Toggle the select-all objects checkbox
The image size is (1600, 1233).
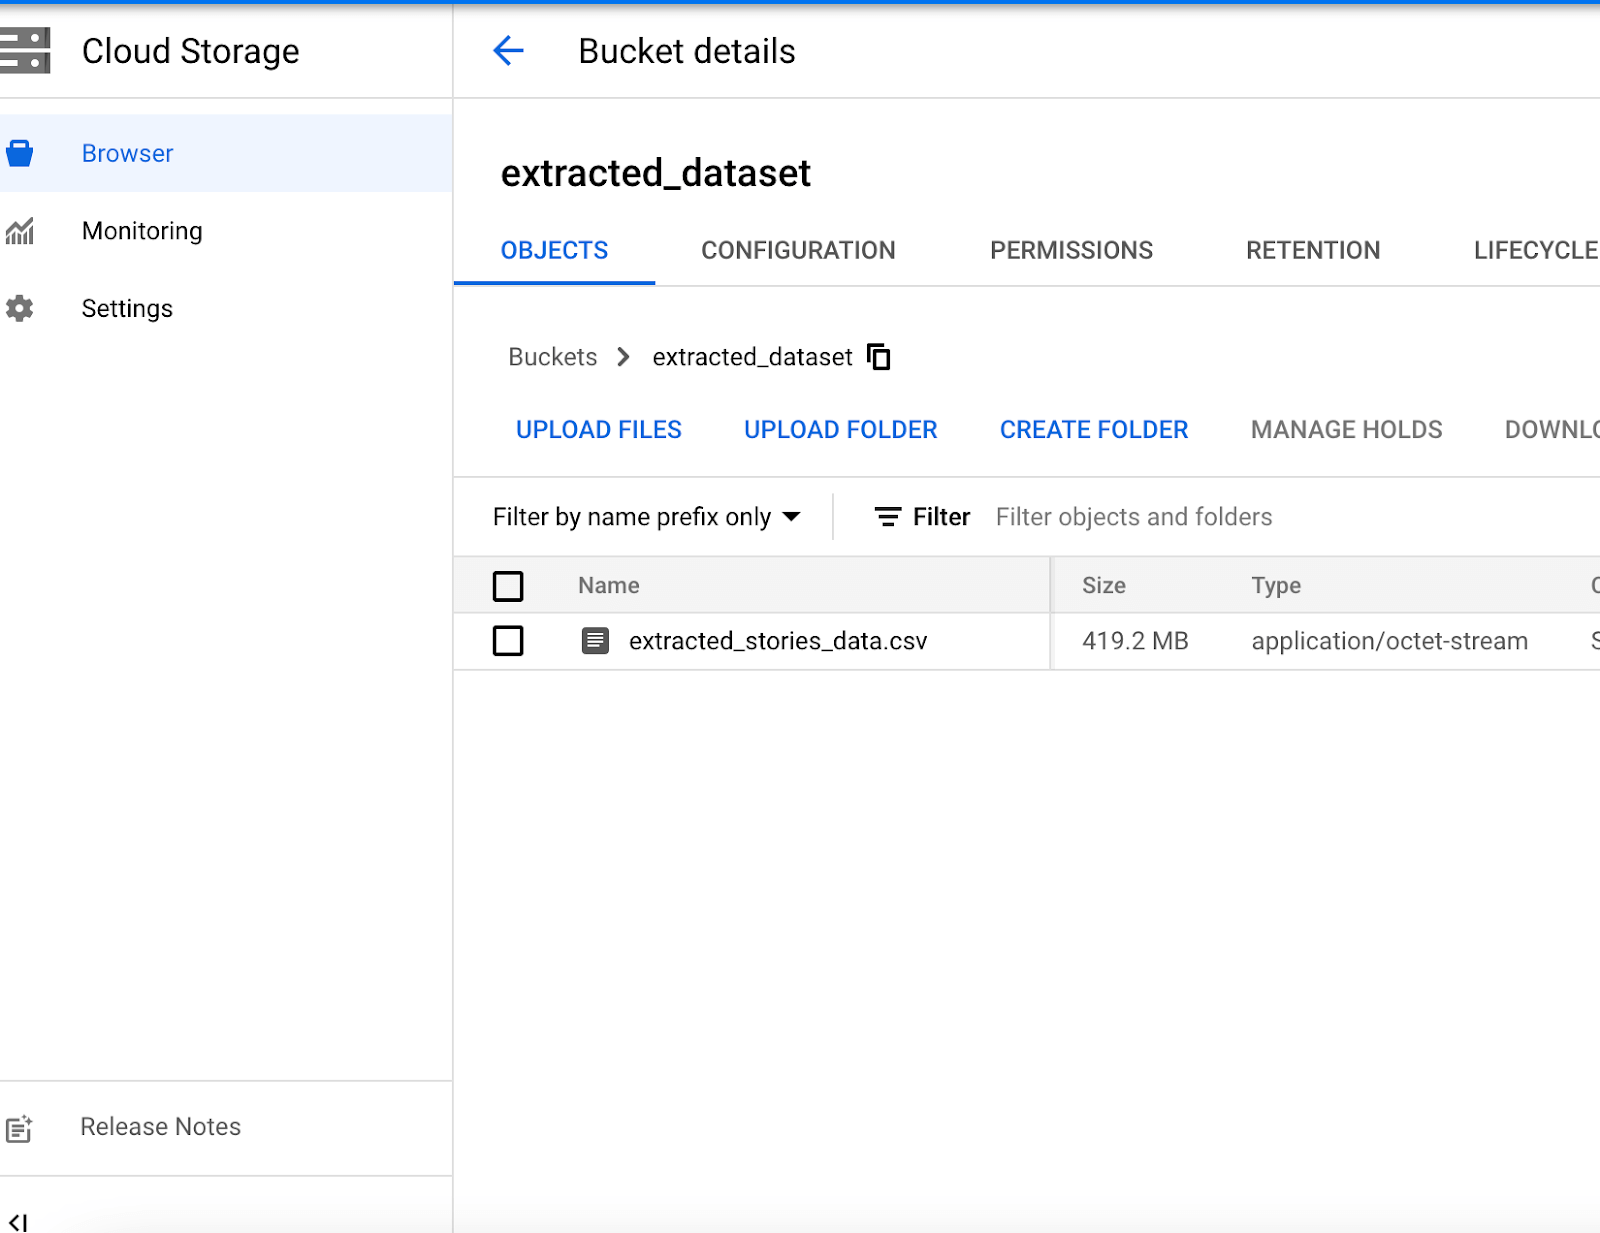click(x=508, y=586)
